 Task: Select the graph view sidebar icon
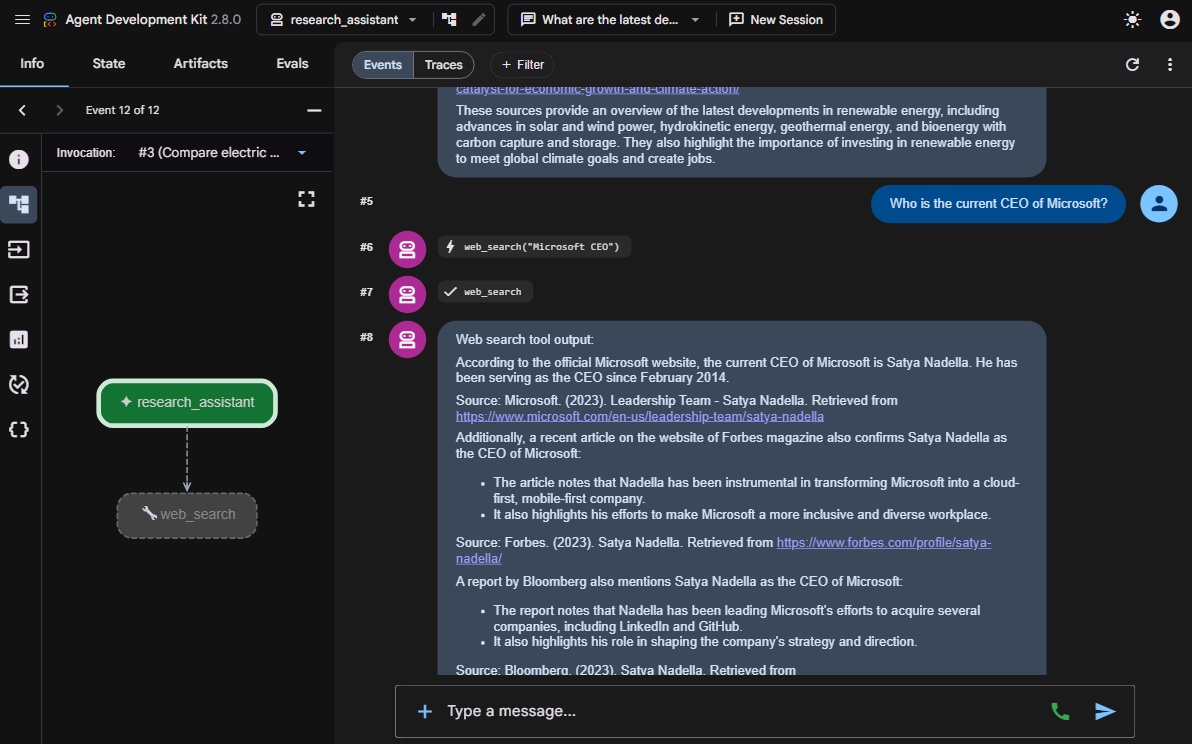19,205
